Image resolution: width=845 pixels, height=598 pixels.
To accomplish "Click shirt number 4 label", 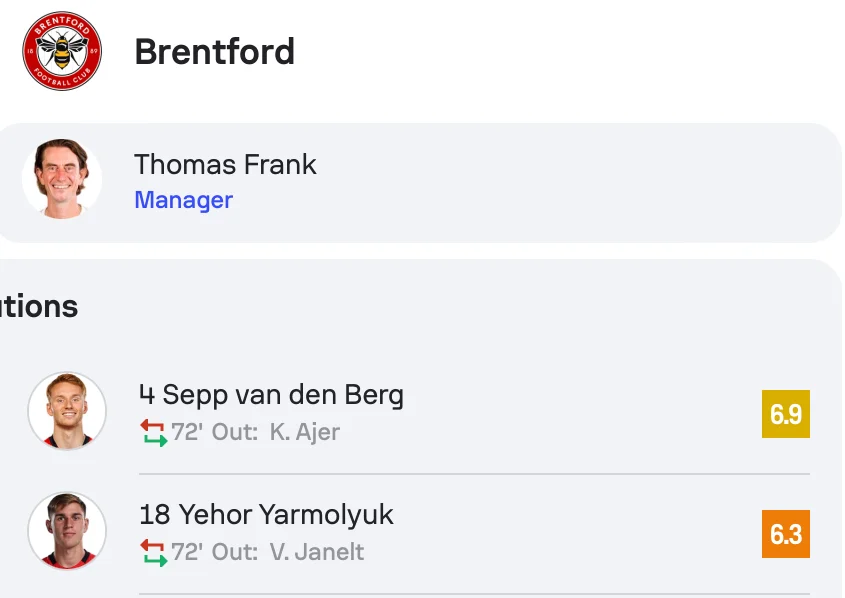I will click(146, 395).
